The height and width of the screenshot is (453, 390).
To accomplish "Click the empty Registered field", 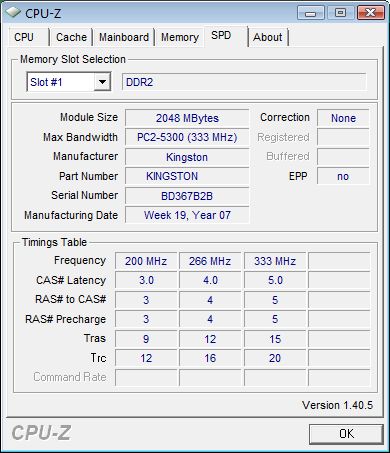I will point(343,137).
